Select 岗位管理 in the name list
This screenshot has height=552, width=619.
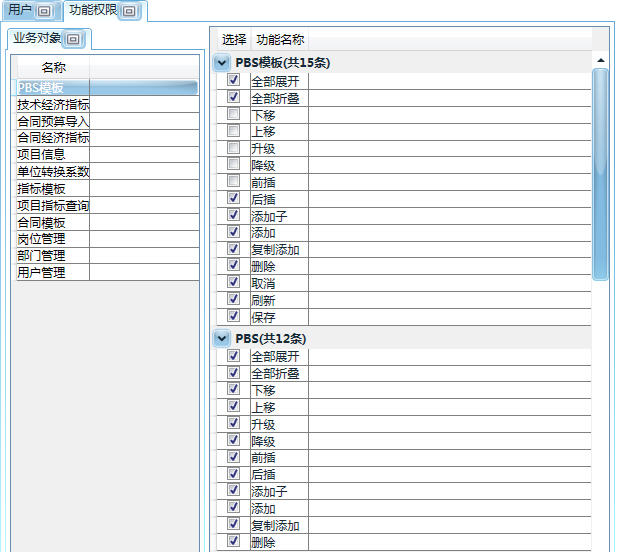click(x=107, y=239)
